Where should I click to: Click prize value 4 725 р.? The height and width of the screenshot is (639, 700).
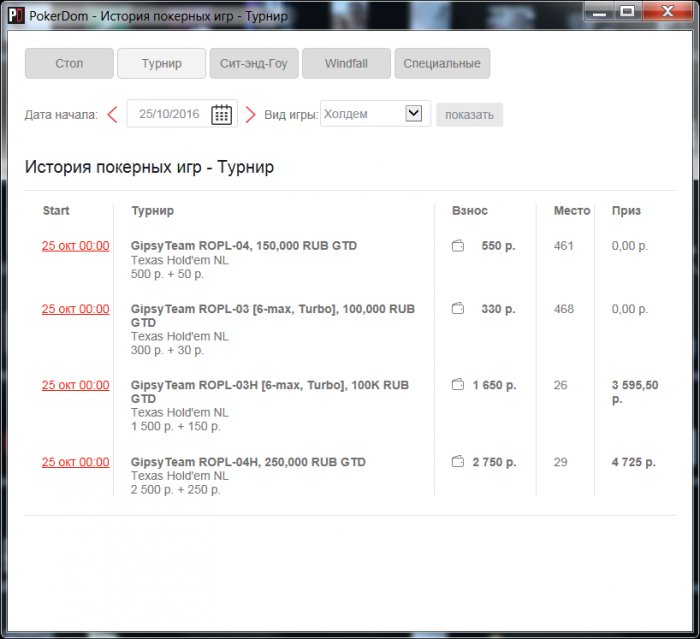click(633, 462)
